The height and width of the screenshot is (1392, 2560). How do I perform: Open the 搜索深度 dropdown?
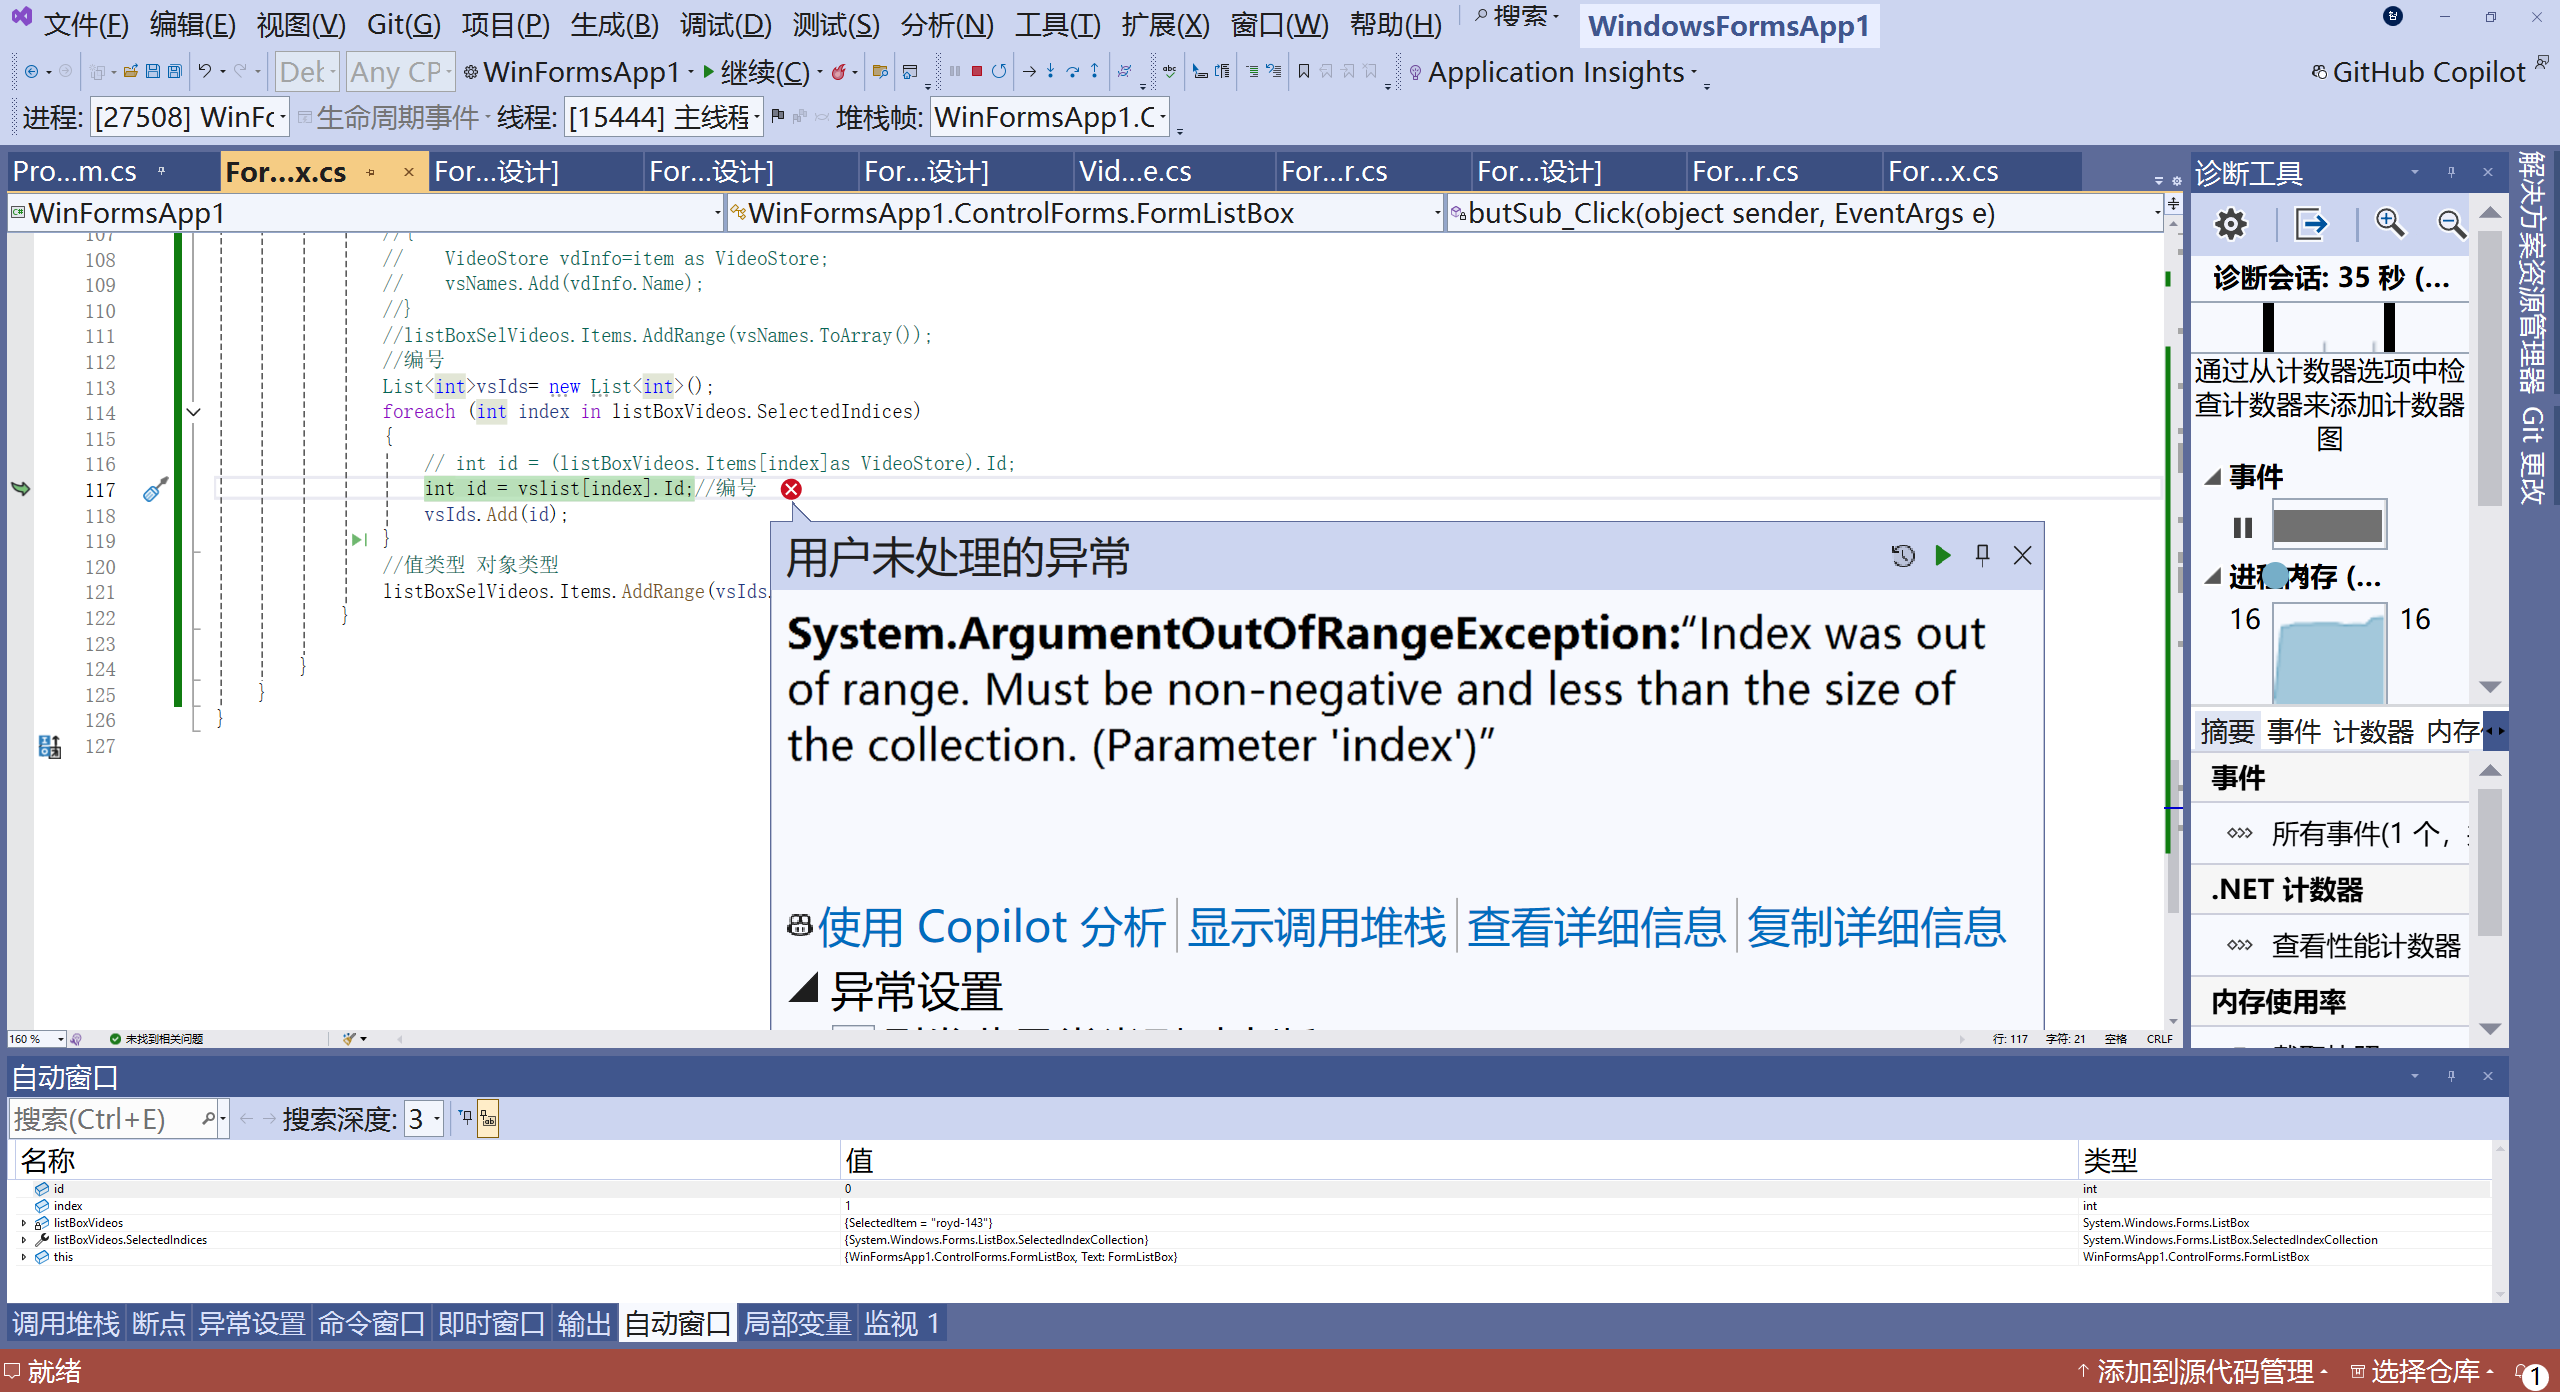tap(437, 1119)
